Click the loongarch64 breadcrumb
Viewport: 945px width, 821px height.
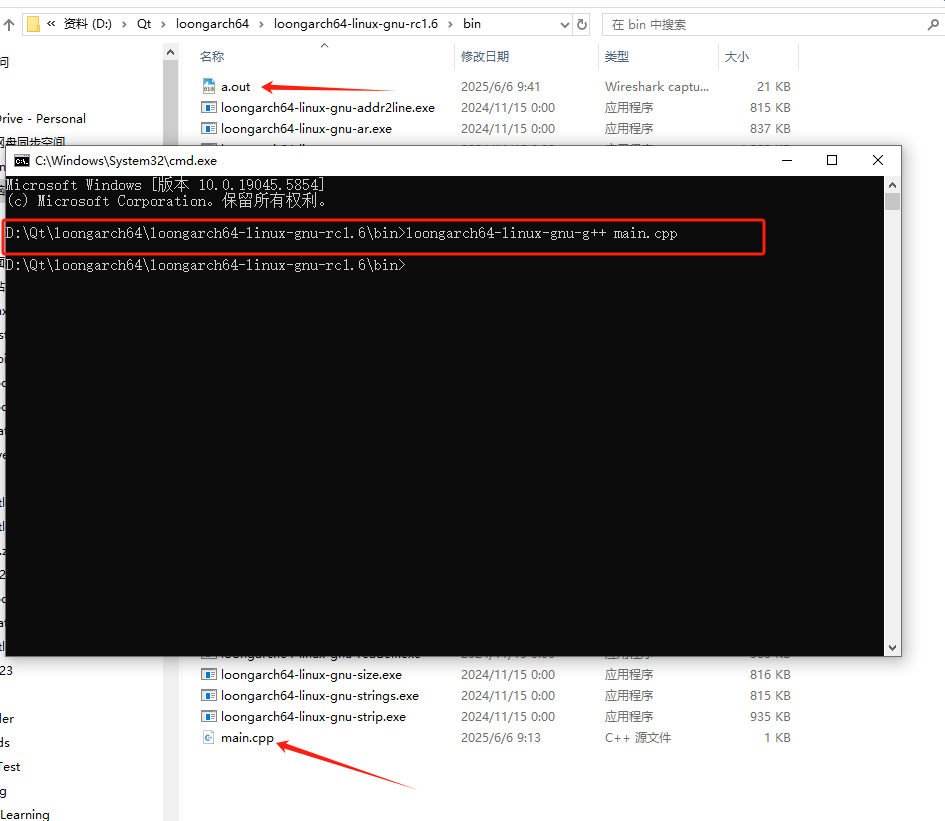[212, 24]
